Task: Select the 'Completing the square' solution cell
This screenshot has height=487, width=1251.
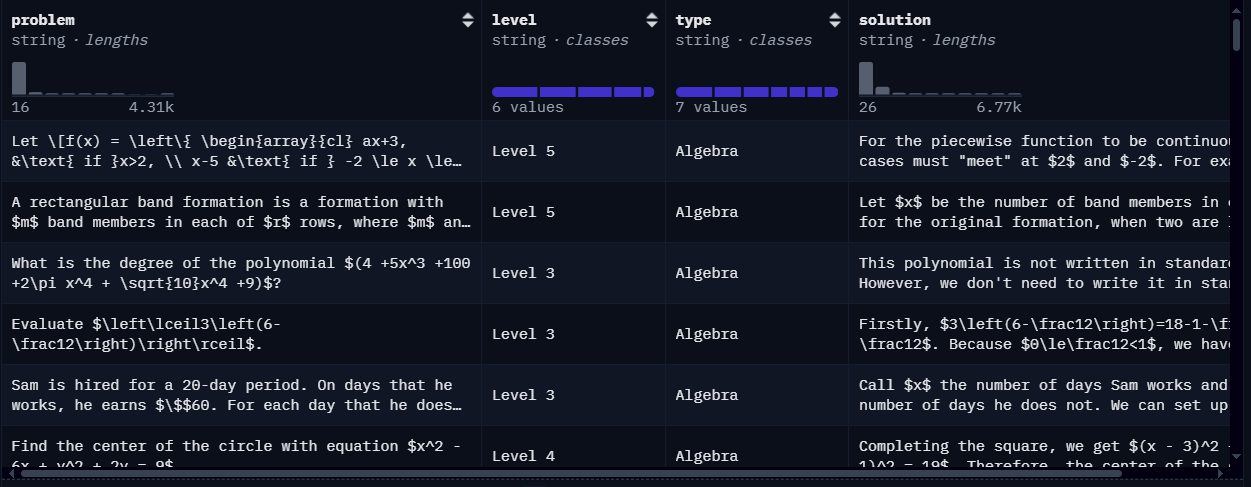Action: (x=1040, y=456)
